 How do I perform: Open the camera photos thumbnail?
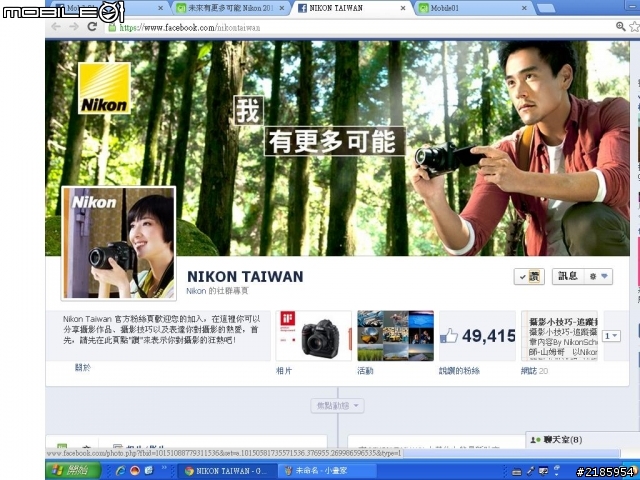[x=313, y=336]
